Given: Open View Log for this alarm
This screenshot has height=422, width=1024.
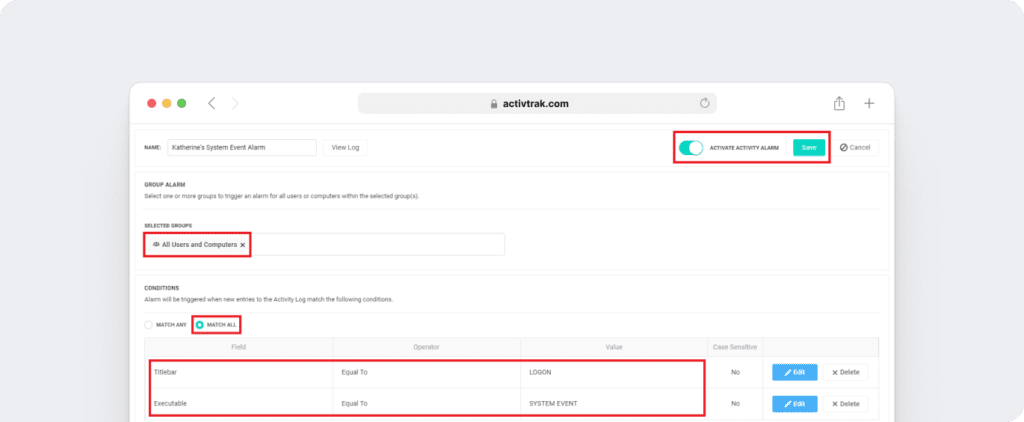Looking at the screenshot, I should [x=345, y=148].
